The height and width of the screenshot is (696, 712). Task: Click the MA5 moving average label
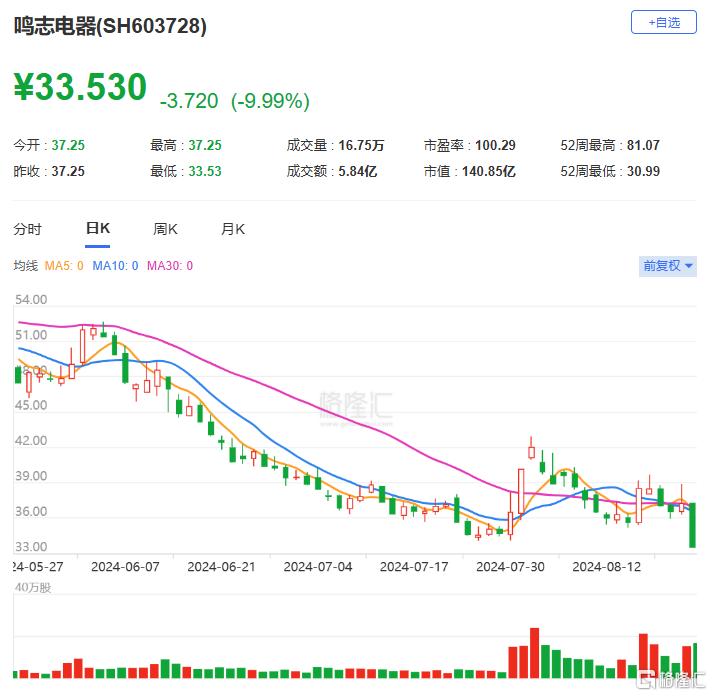click(64, 266)
